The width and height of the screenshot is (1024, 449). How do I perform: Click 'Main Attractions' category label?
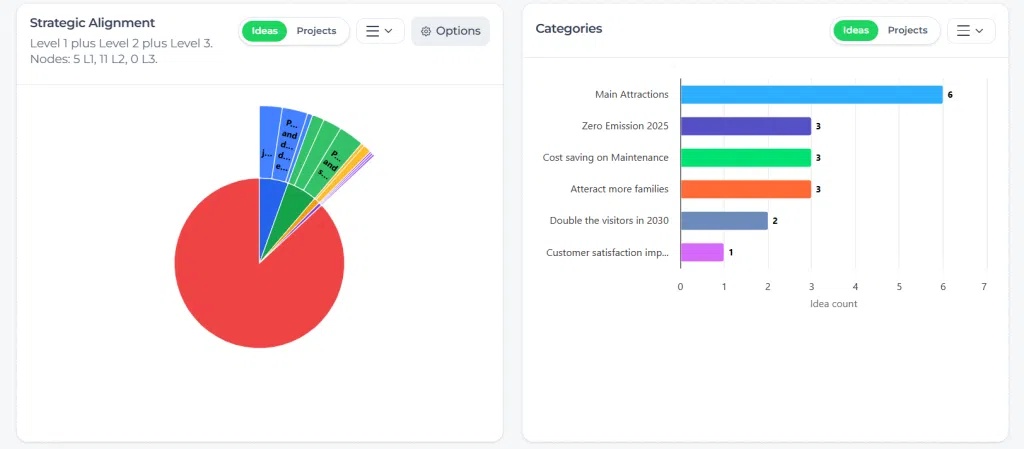click(632, 95)
